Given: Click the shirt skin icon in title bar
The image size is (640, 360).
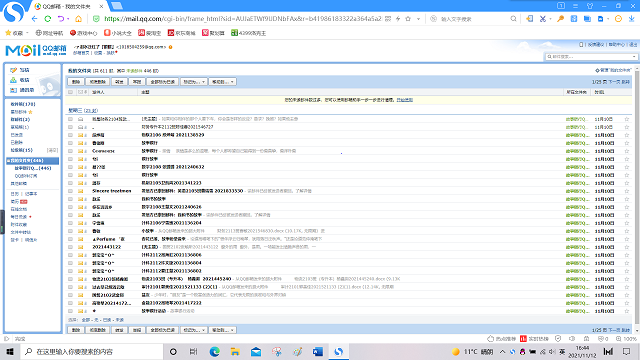Looking at the screenshot, I should tap(590, 6).
